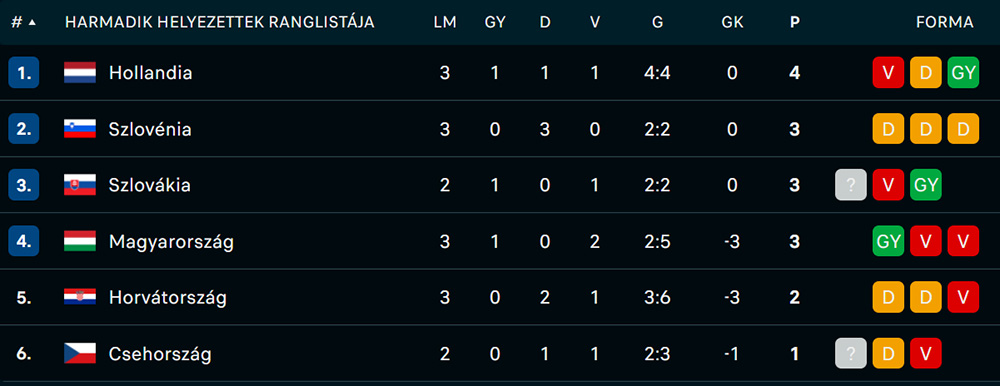Click the Hungary flag icon
The height and width of the screenshot is (386, 1000).
click(x=80, y=241)
